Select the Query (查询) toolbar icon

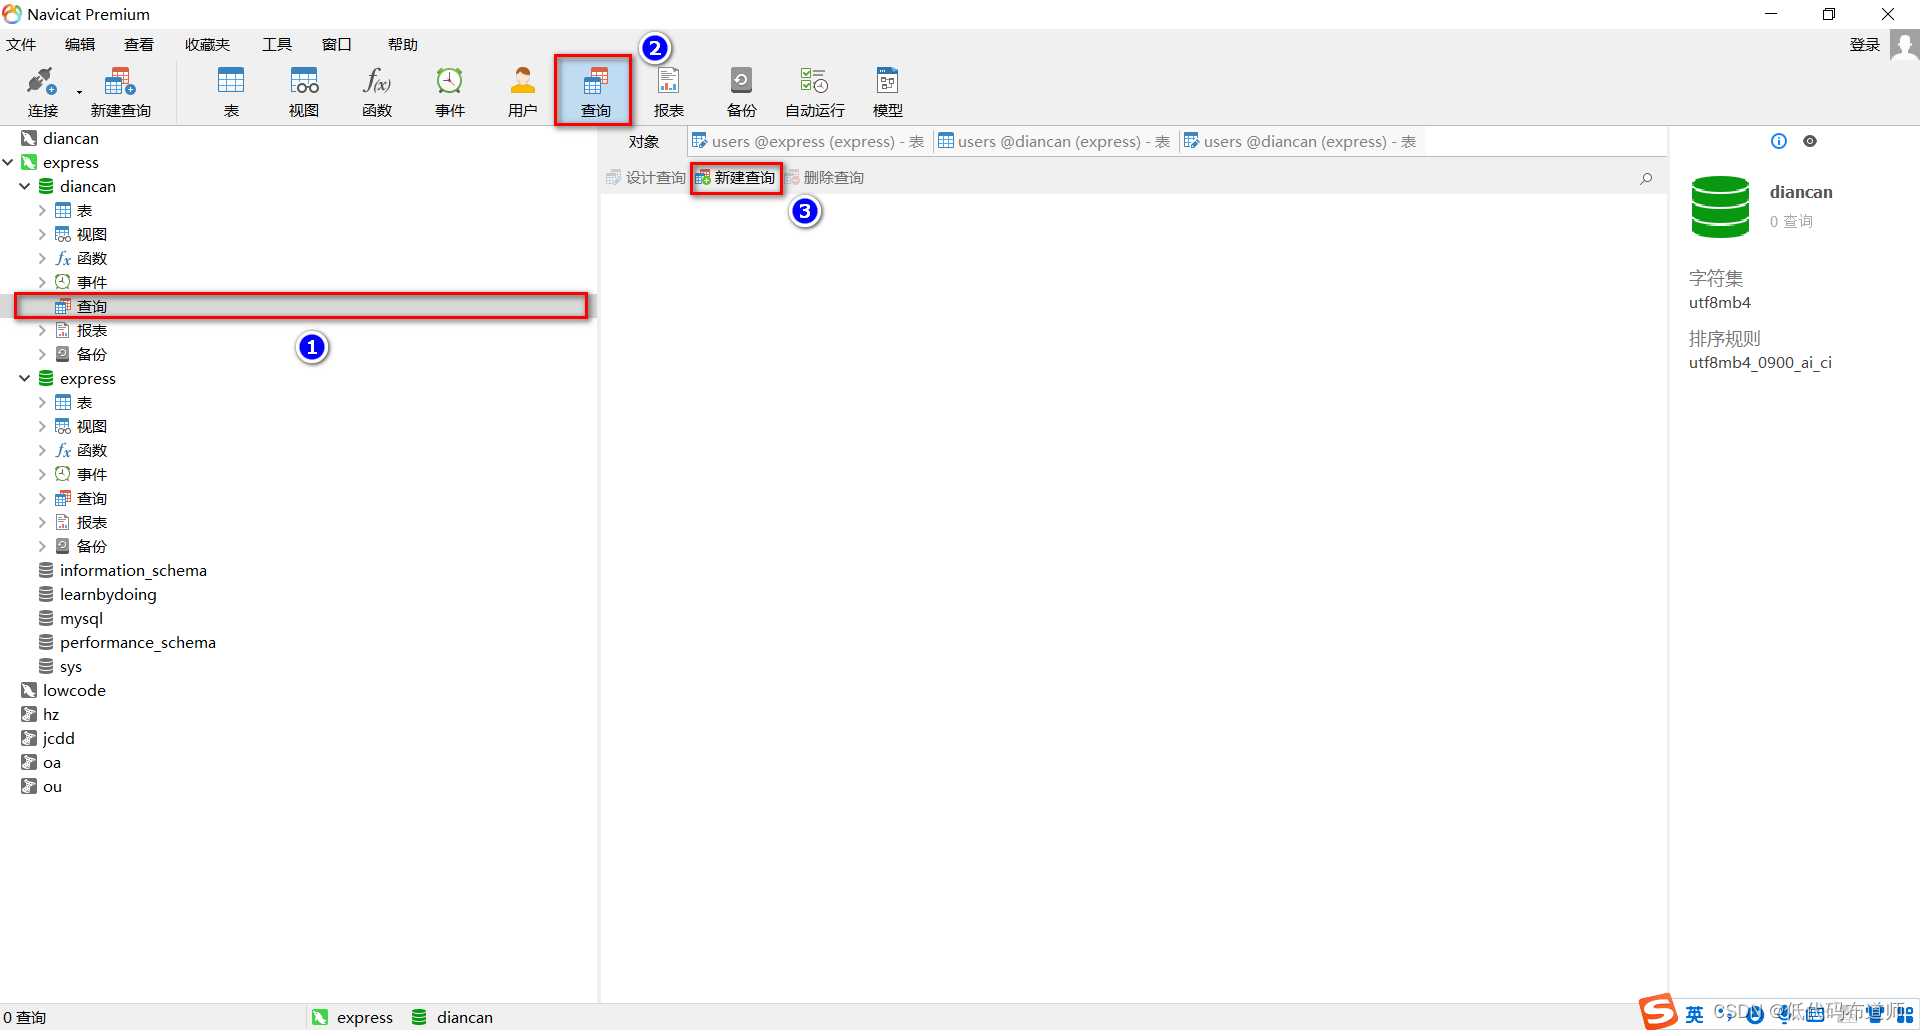tap(595, 92)
